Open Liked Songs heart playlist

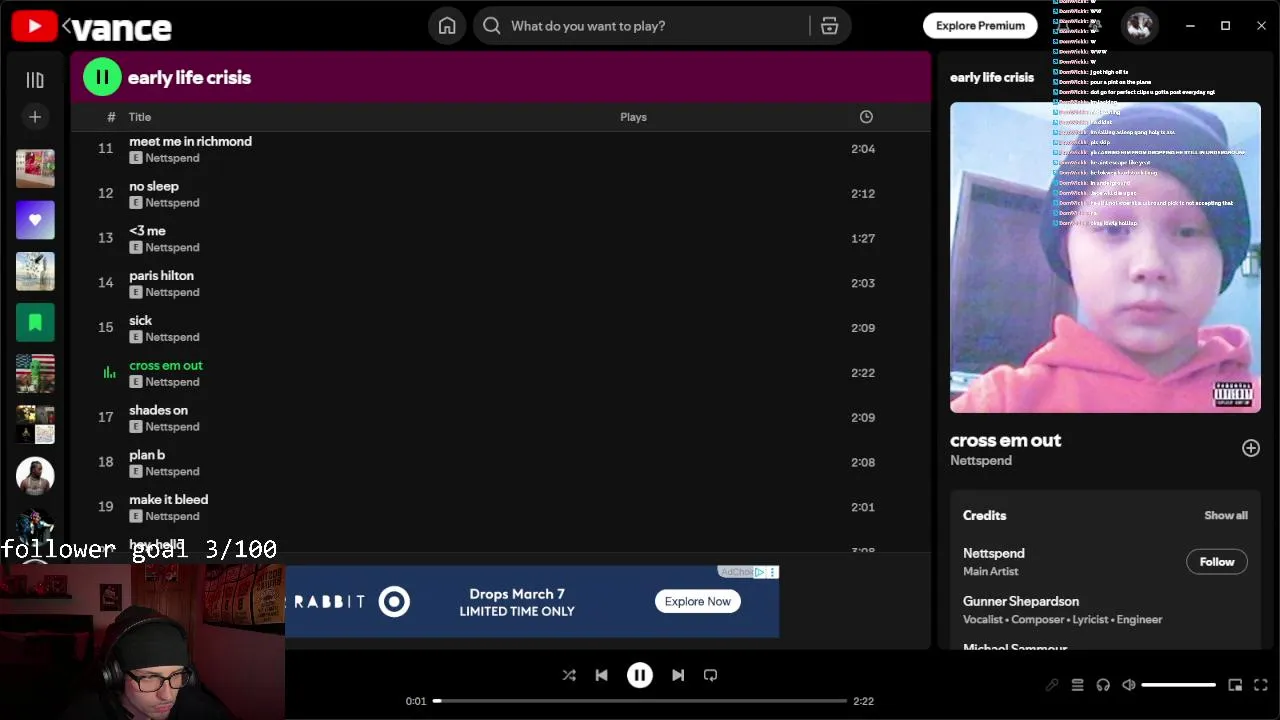pos(35,220)
